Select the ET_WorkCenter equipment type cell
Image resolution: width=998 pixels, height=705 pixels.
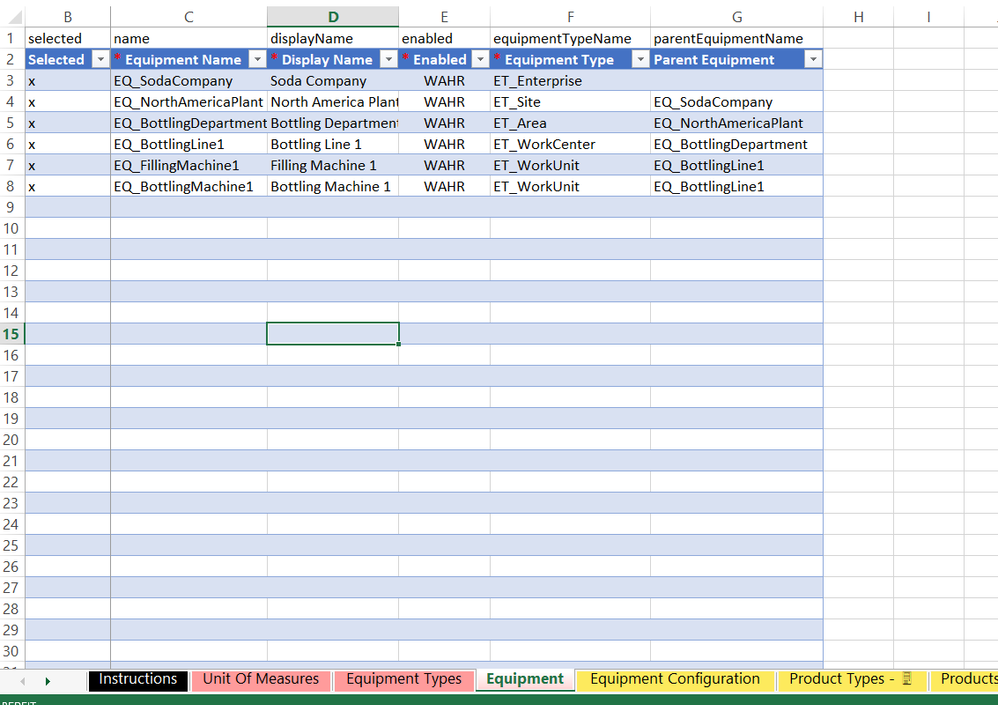pyautogui.click(x=544, y=144)
